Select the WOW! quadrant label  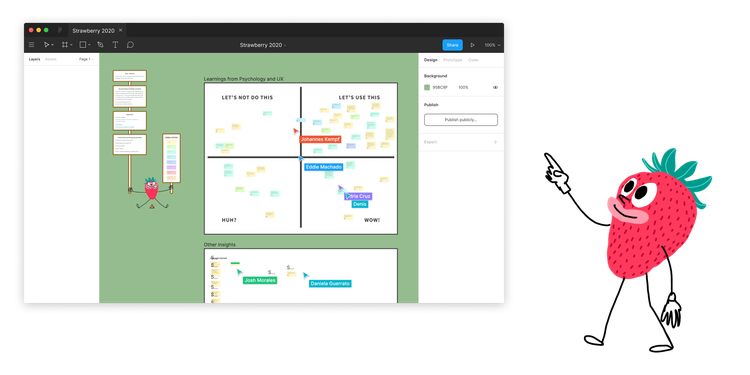click(372, 220)
